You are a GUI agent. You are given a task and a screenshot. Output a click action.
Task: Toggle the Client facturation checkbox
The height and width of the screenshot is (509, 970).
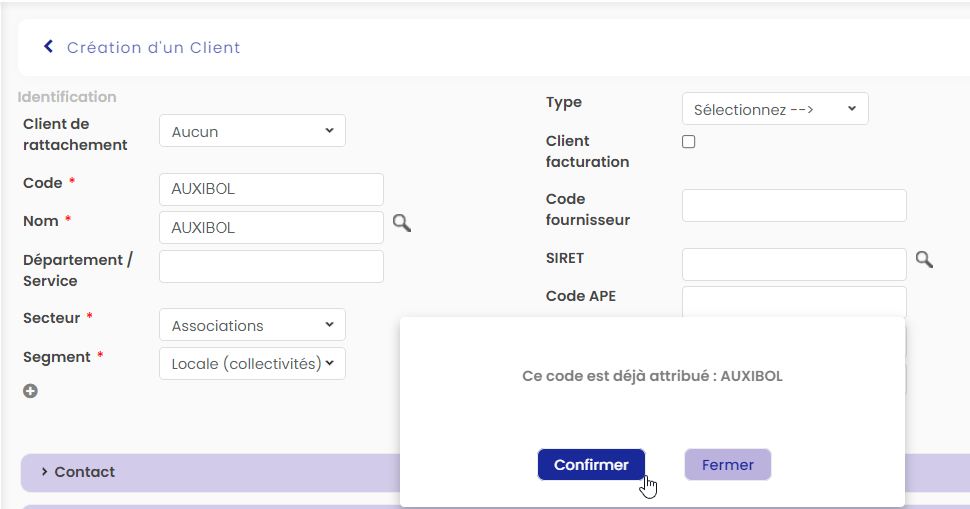click(688, 142)
